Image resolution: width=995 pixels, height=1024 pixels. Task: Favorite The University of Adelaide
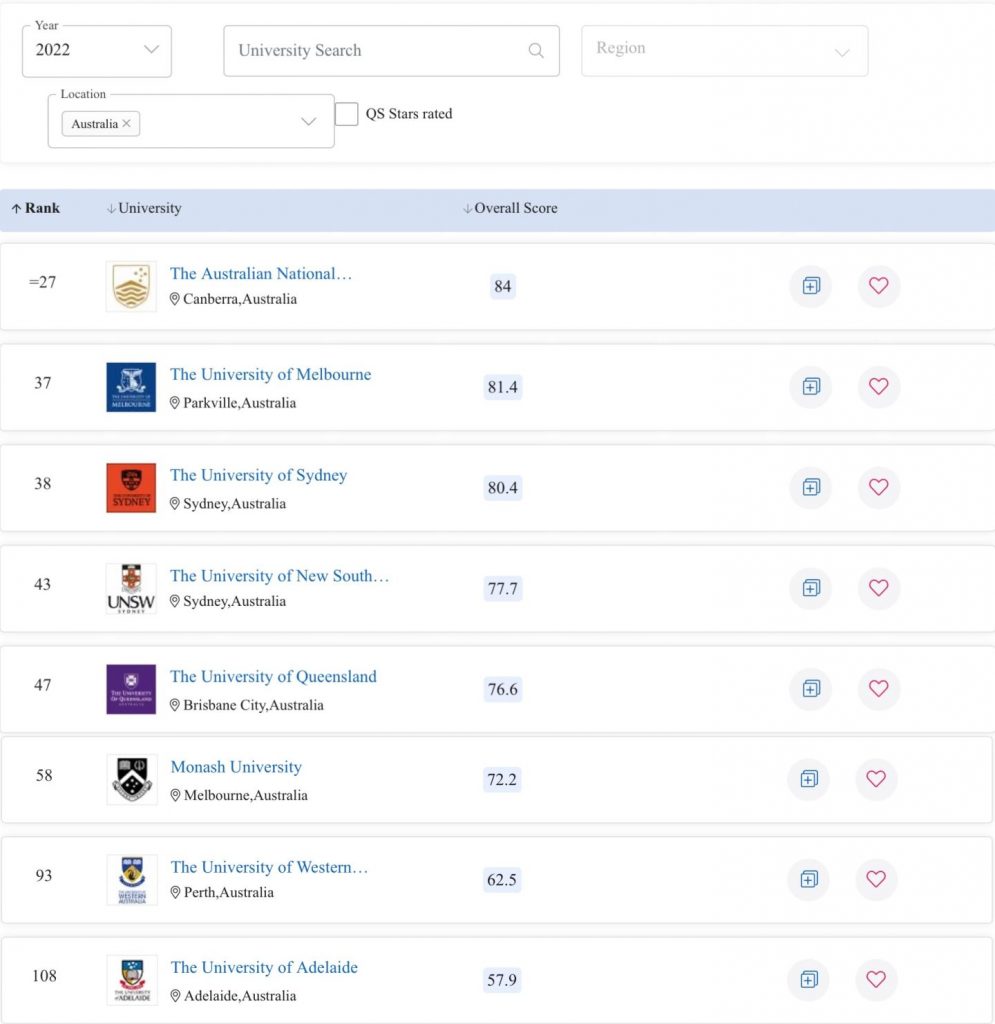[x=876, y=979]
